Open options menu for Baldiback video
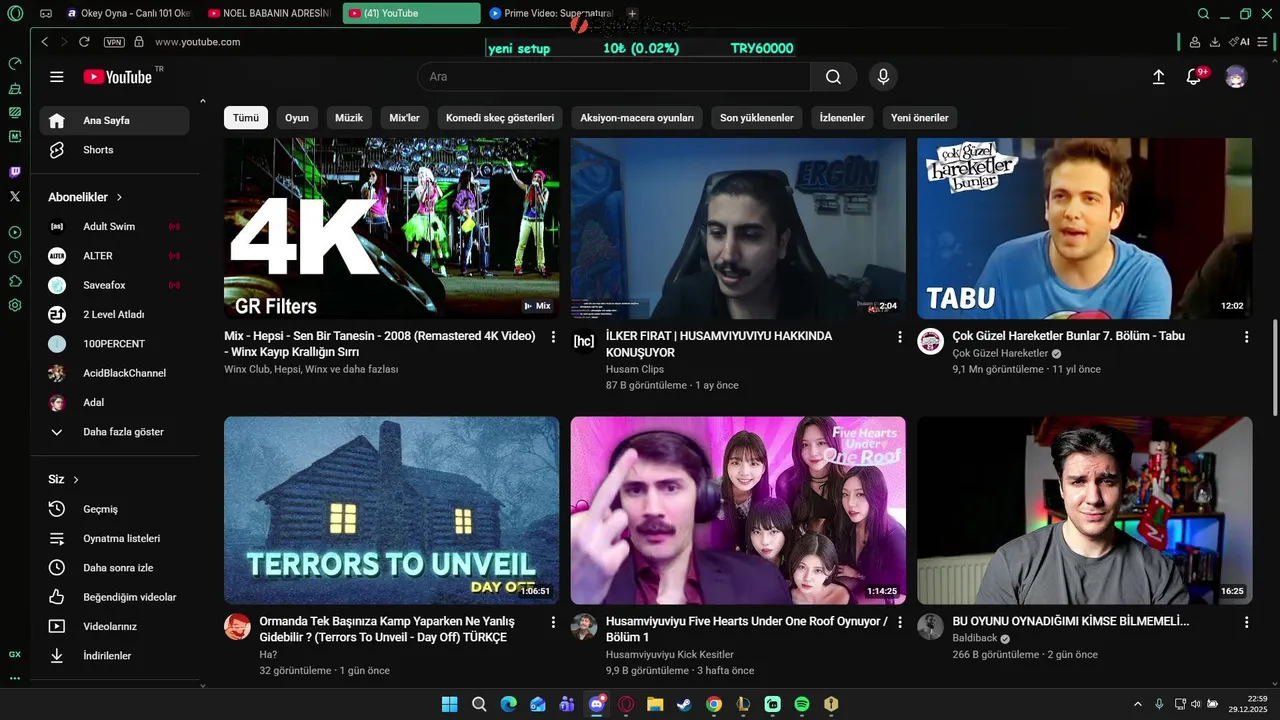The height and width of the screenshot is (720, 1280). click(1246, 622)
